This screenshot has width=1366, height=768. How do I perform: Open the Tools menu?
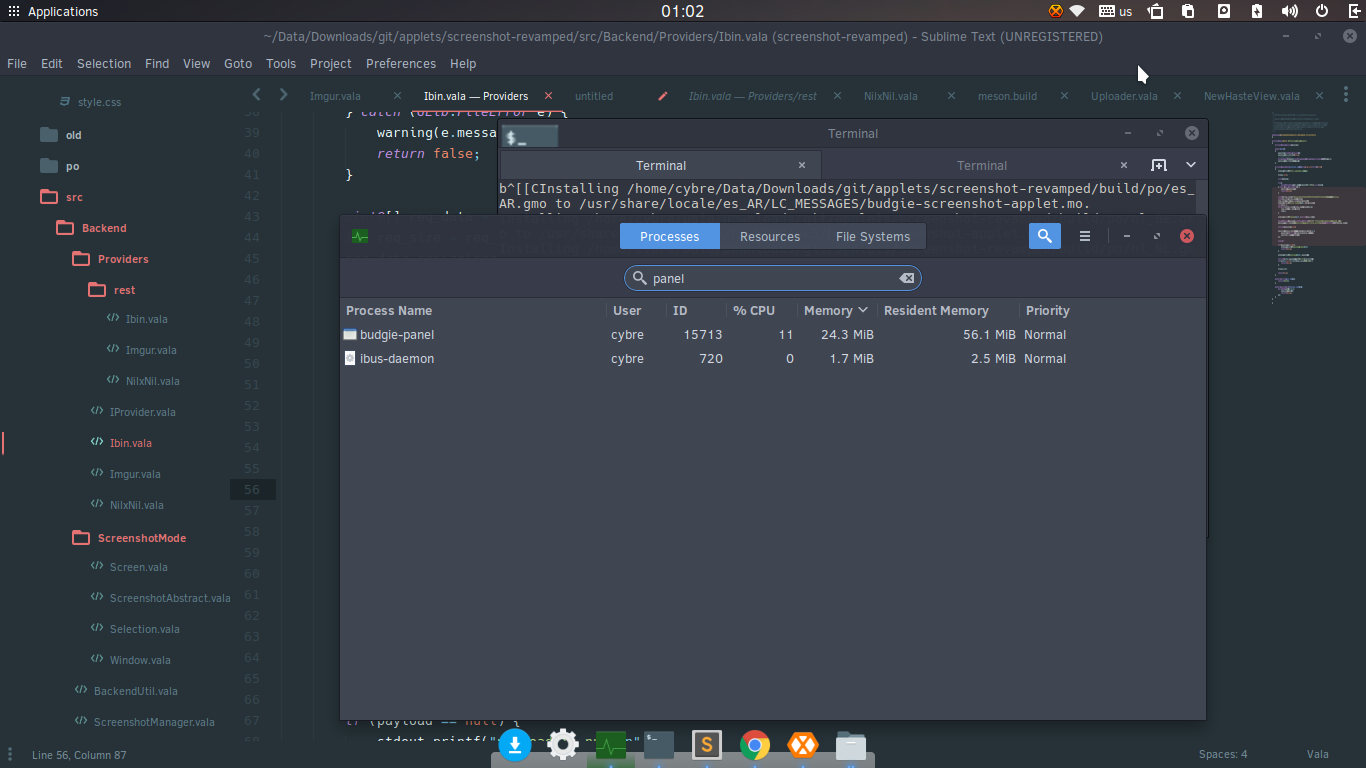(281, 63)
